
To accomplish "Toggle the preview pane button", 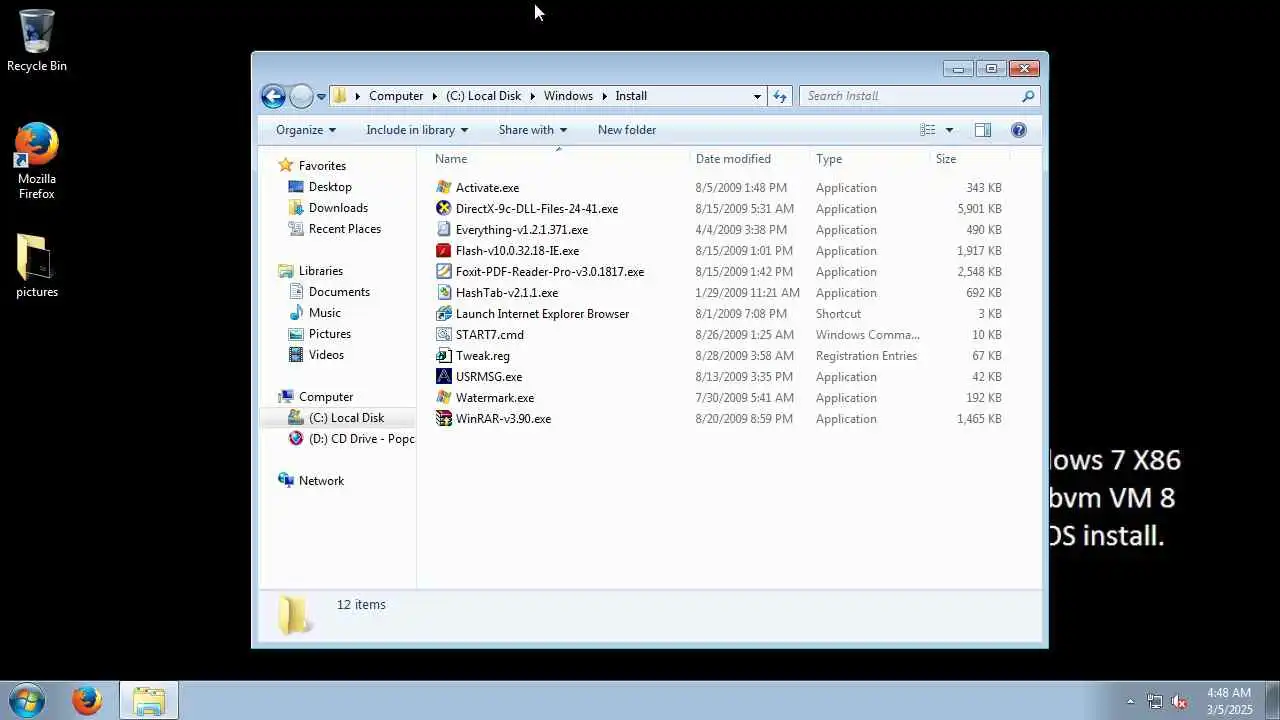I will point(983,130).
